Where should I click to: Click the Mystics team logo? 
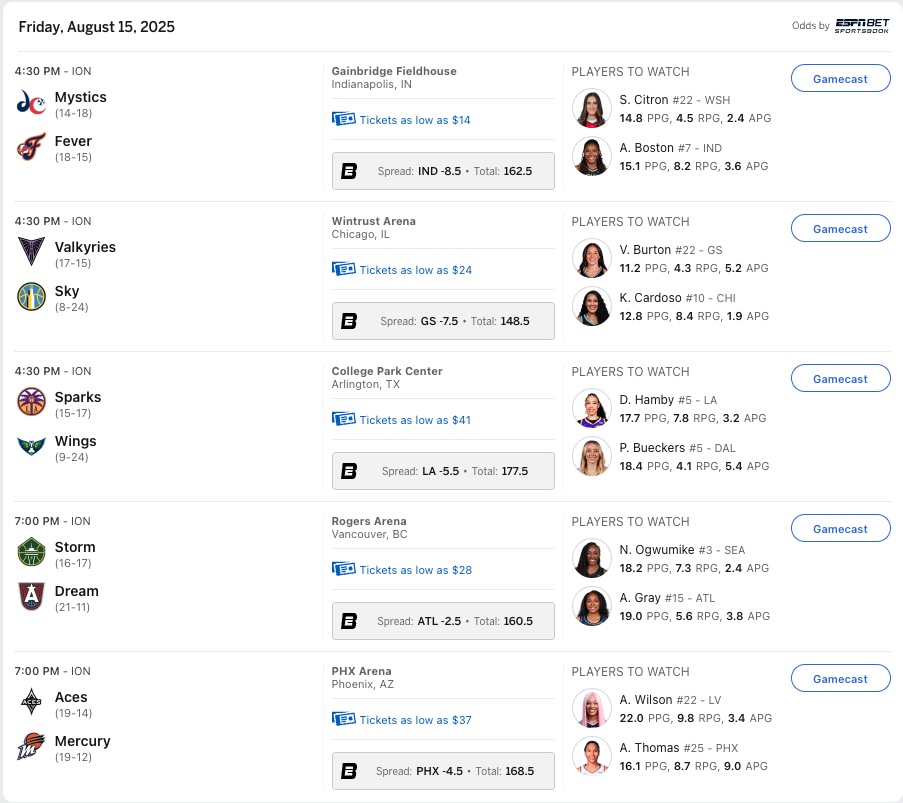tap(31, 103)
